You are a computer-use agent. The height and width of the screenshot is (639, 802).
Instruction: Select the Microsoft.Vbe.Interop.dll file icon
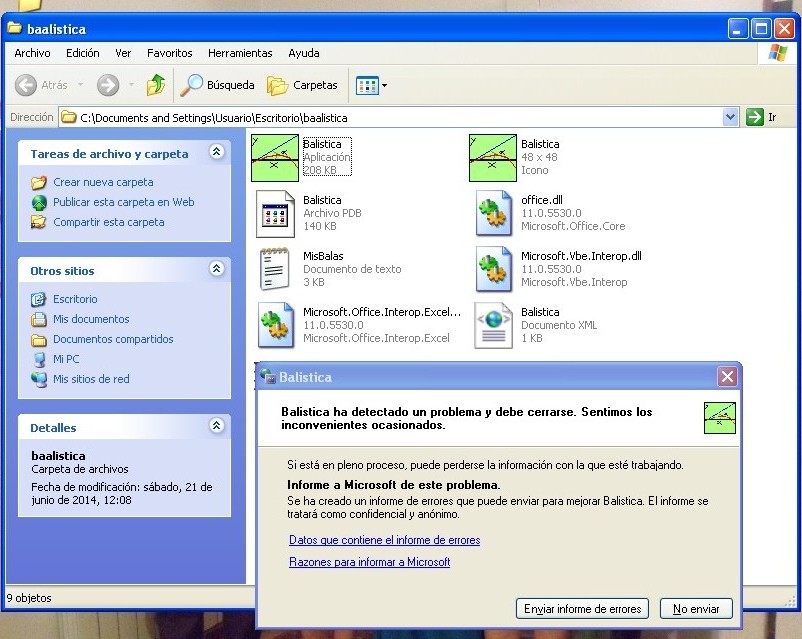494,269
